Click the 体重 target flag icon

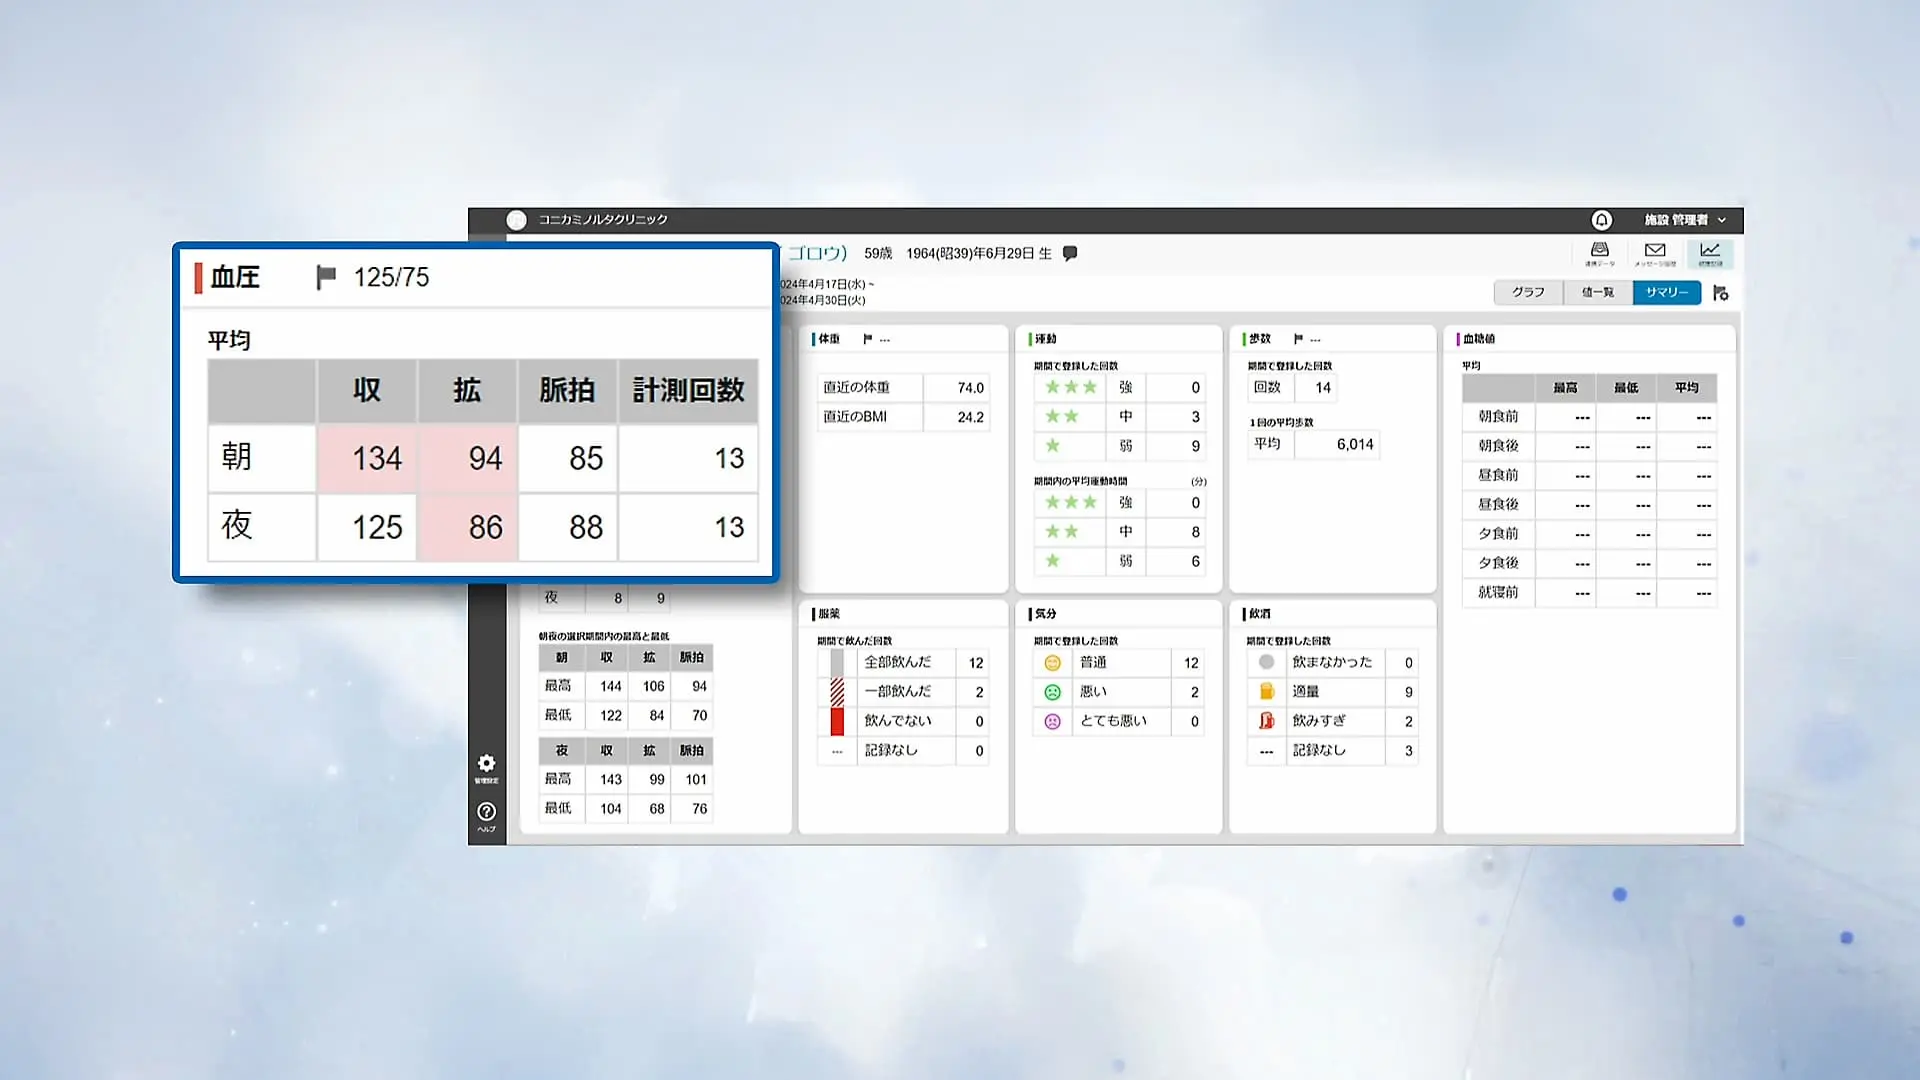pyautogui.click(x=867, y=339)
